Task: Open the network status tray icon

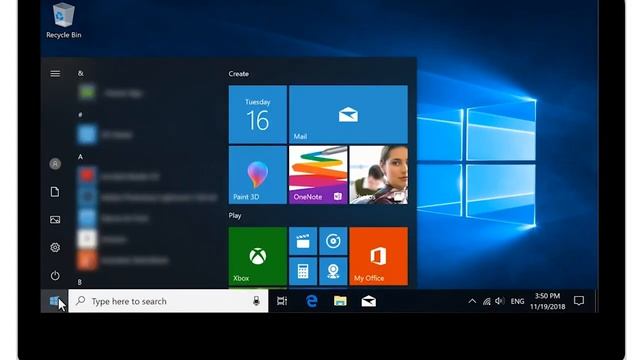Action: (487, 302)
